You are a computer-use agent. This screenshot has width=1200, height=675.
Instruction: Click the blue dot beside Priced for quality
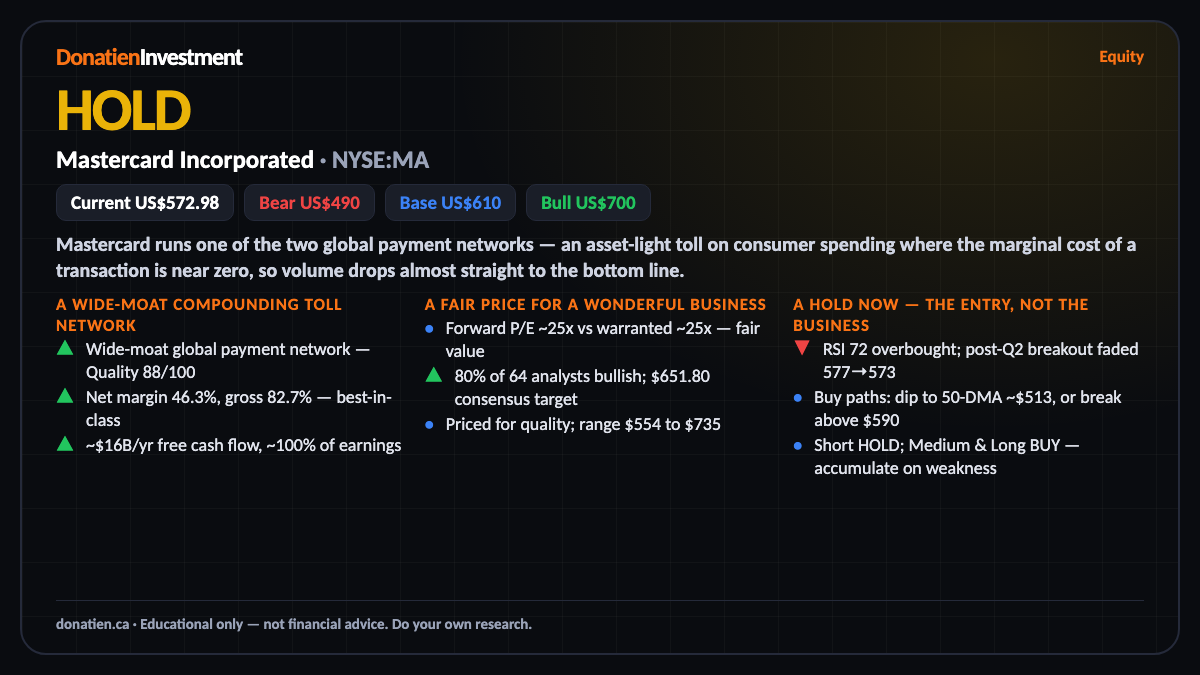429,424
